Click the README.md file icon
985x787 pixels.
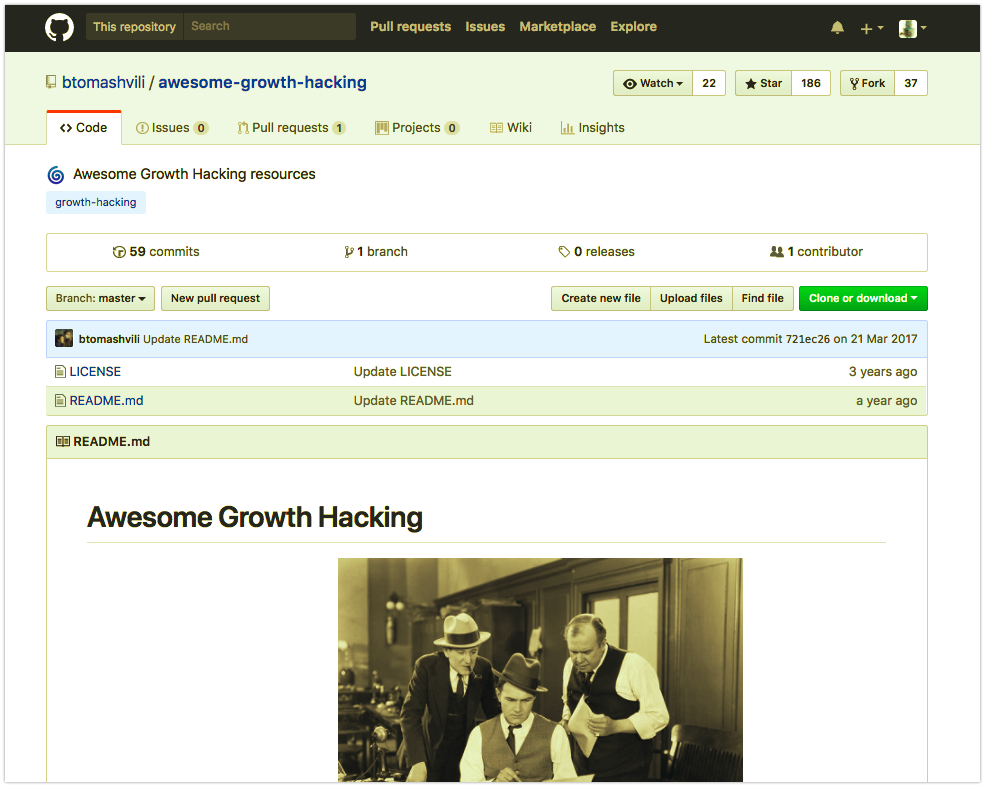(61, 400)
